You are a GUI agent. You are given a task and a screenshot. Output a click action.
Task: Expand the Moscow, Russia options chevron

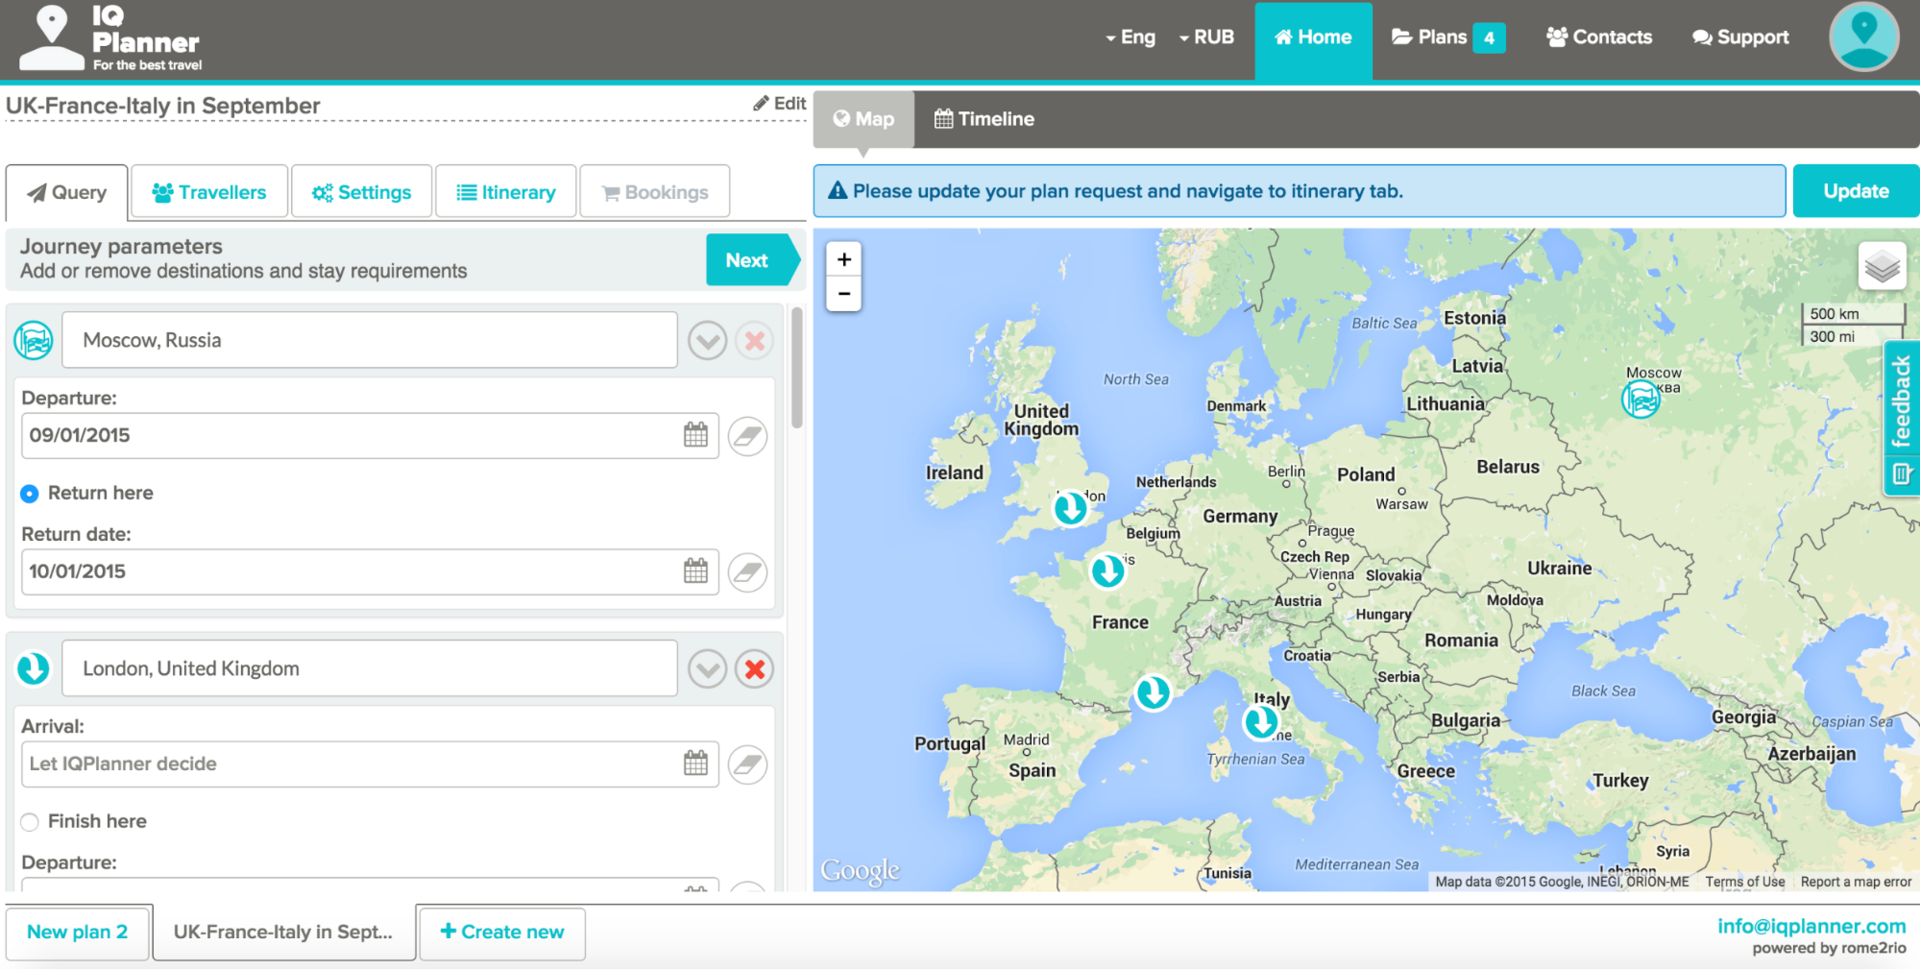coord(707,341)
